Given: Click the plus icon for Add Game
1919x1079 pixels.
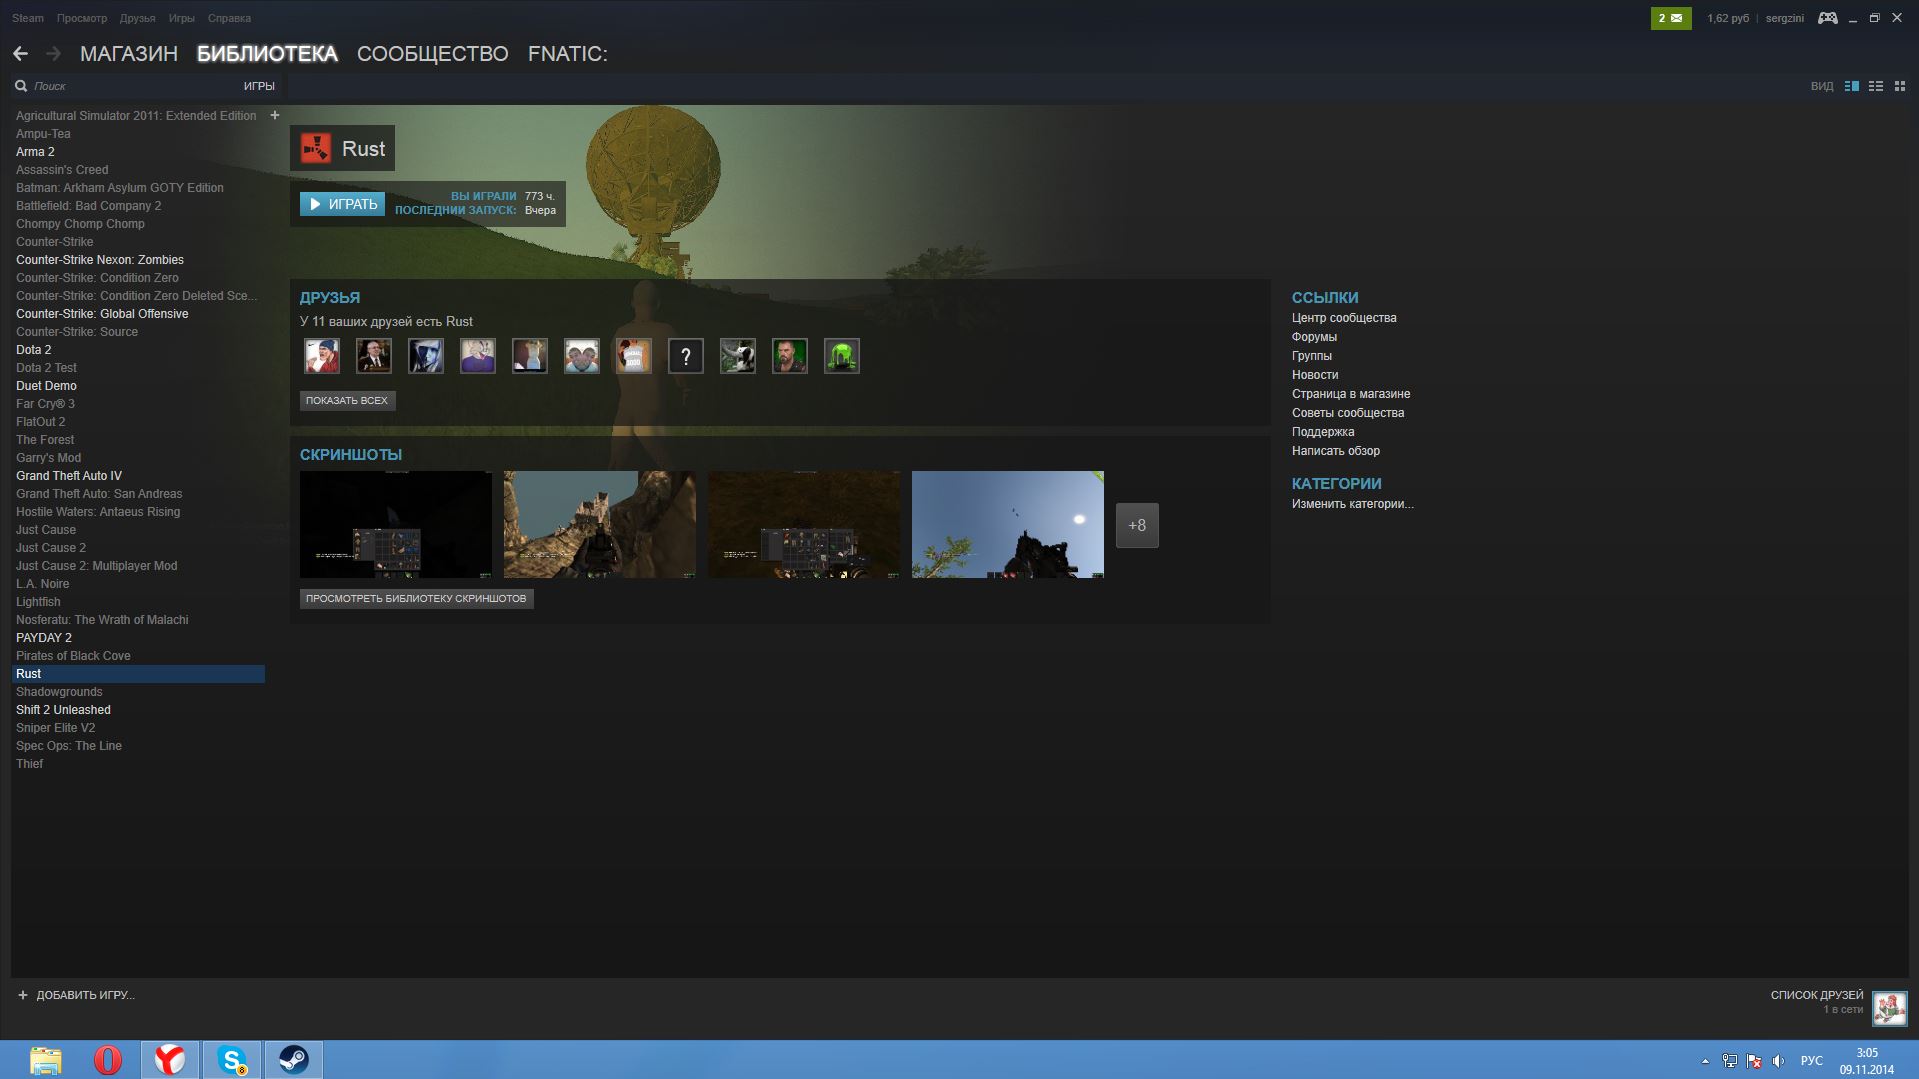Looking at the screenshot, I should pos(23,995).
